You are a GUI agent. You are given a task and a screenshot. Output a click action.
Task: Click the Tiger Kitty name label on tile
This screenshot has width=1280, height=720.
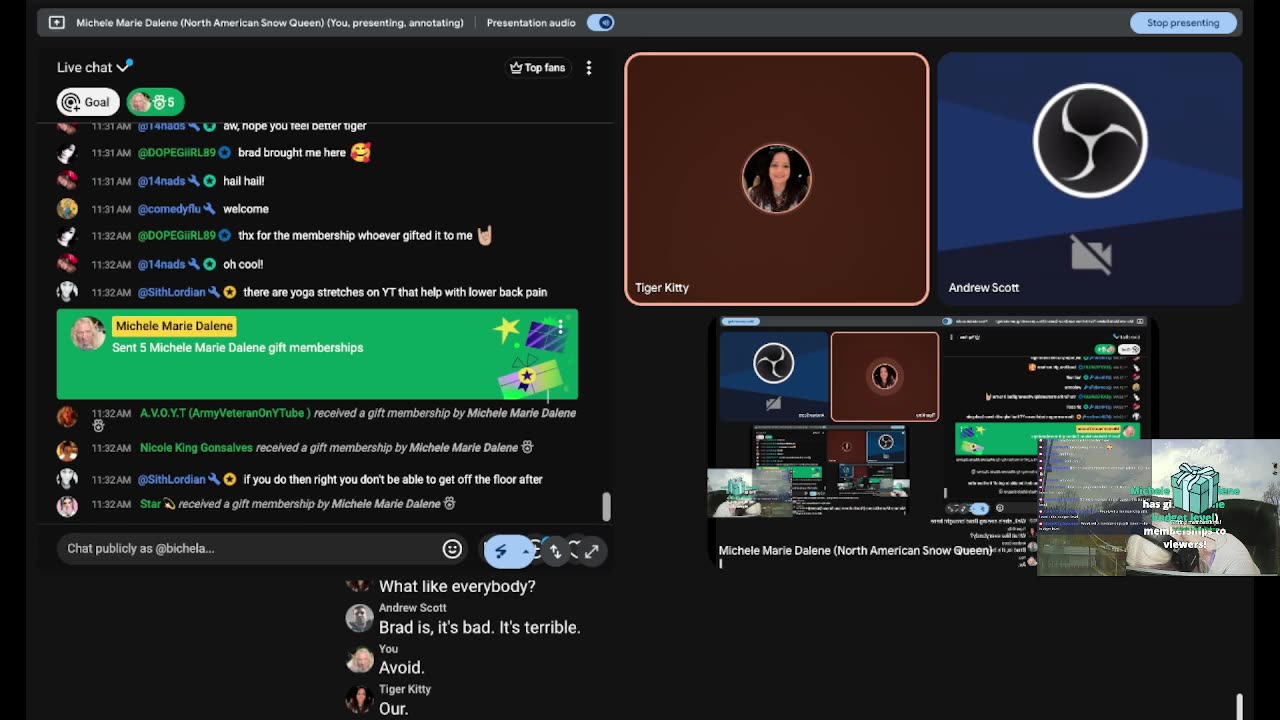[662, 287]
